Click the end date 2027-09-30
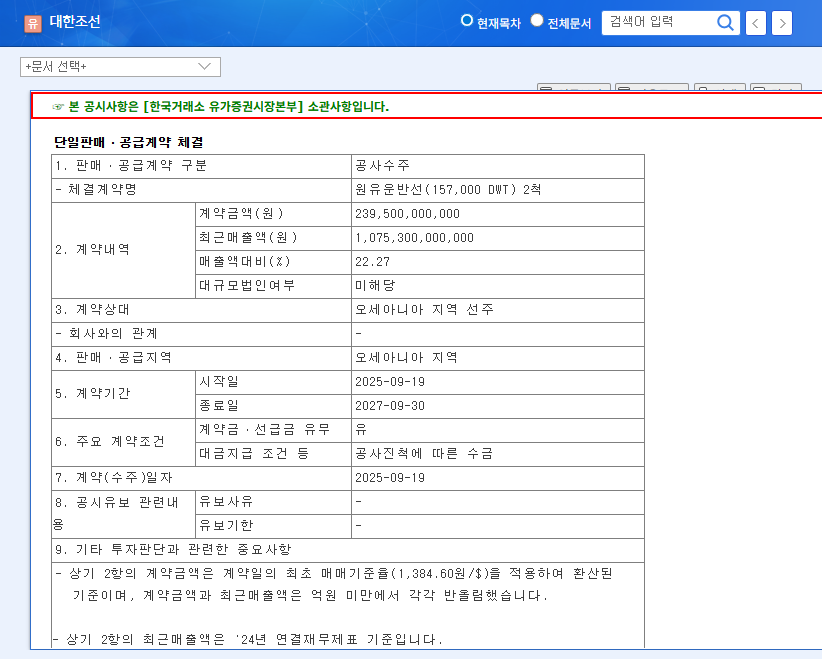822x659 pixels. click(390, 406)
